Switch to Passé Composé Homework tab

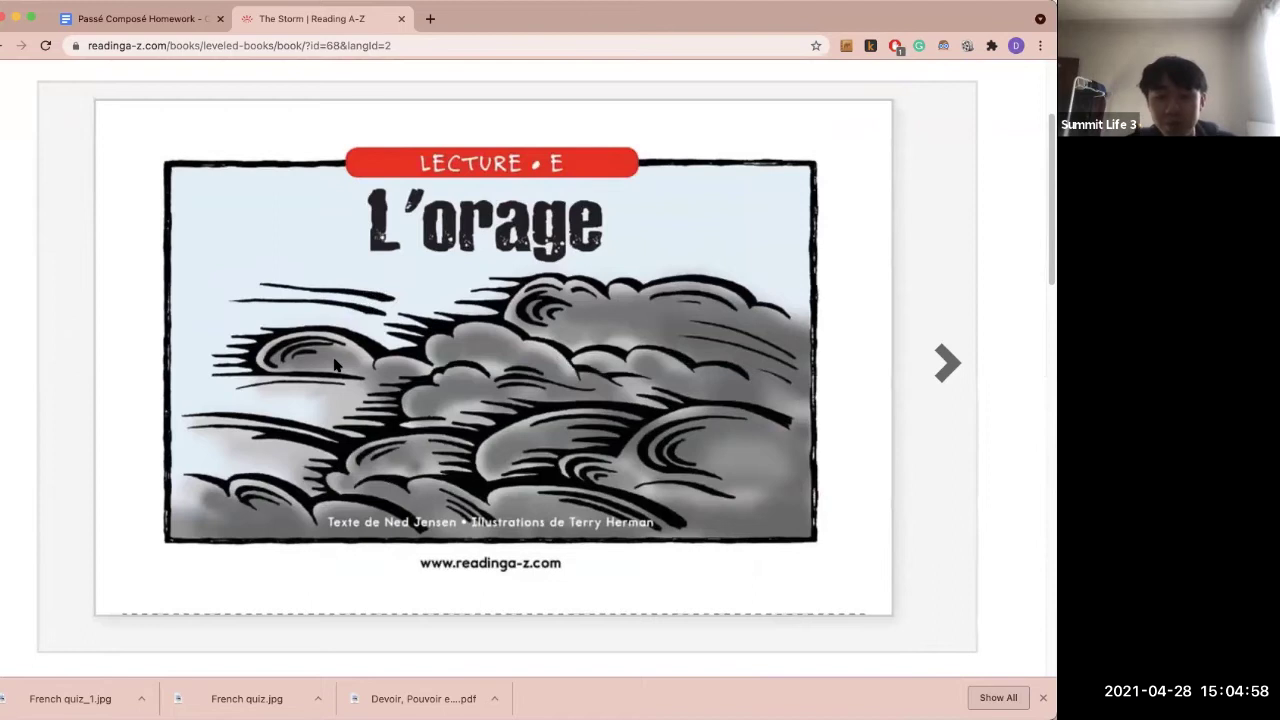tap(140, 19)
